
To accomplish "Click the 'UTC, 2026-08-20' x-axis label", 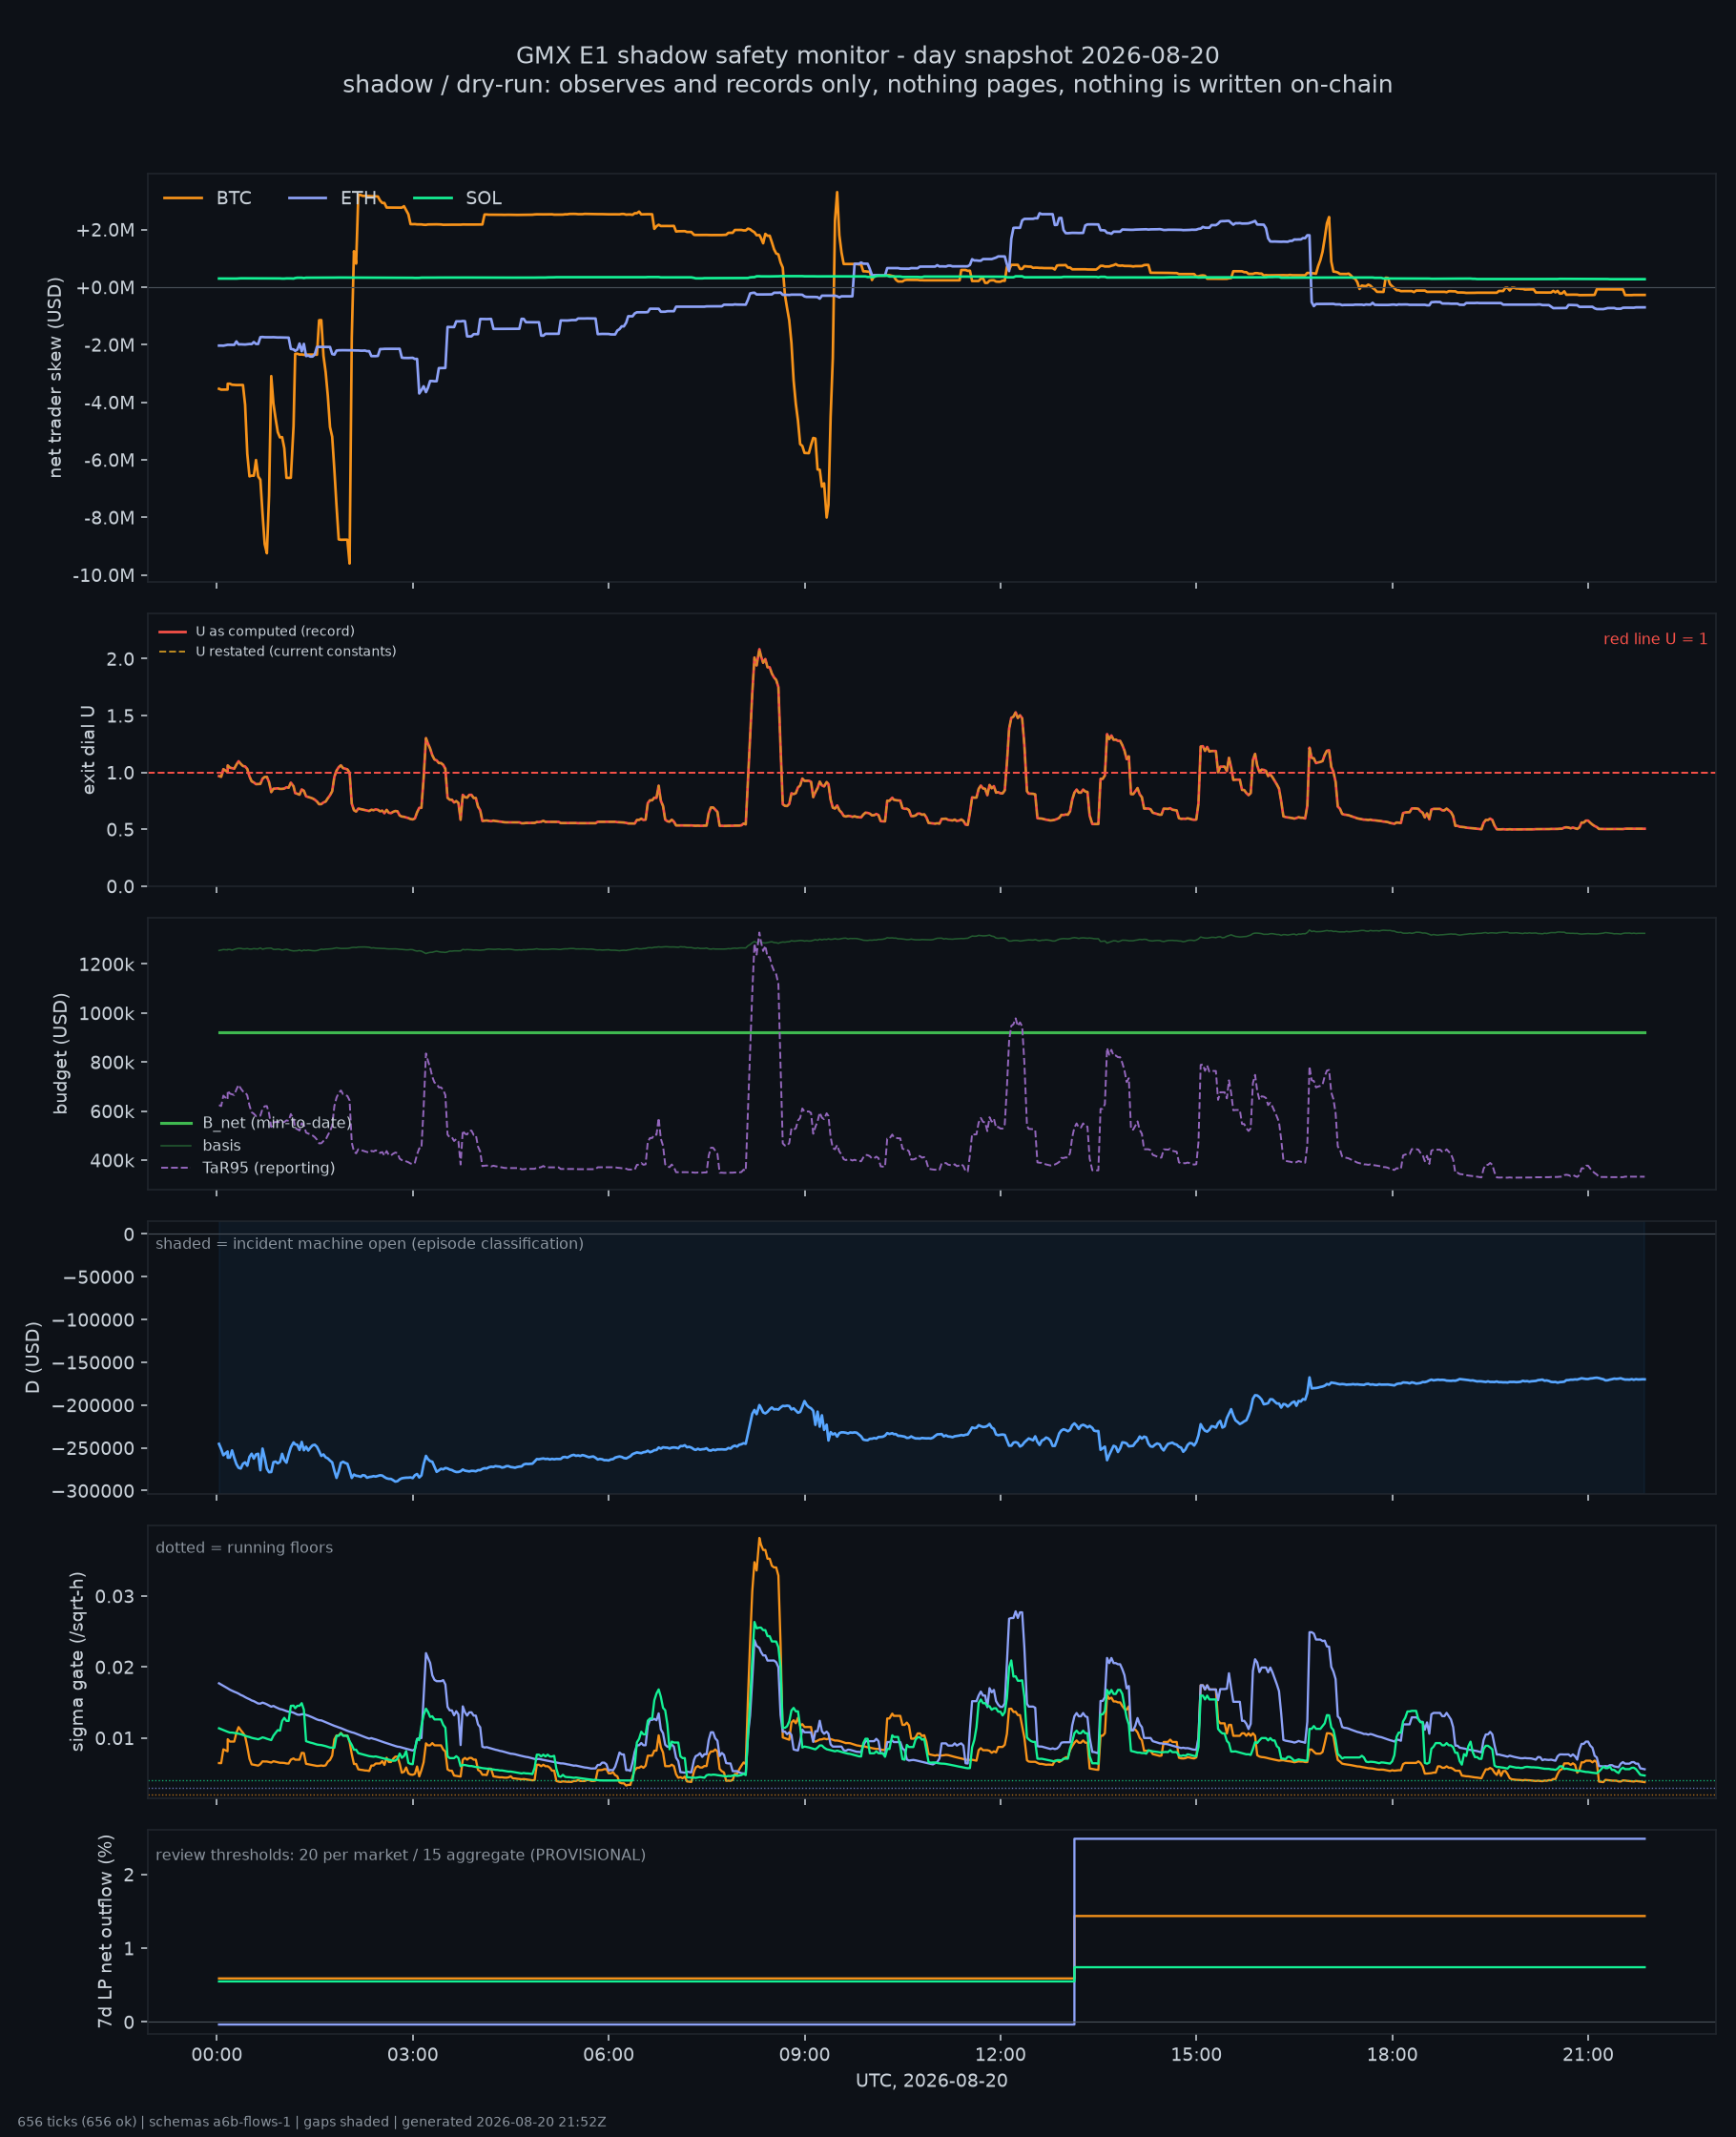I will (932, 2081).
